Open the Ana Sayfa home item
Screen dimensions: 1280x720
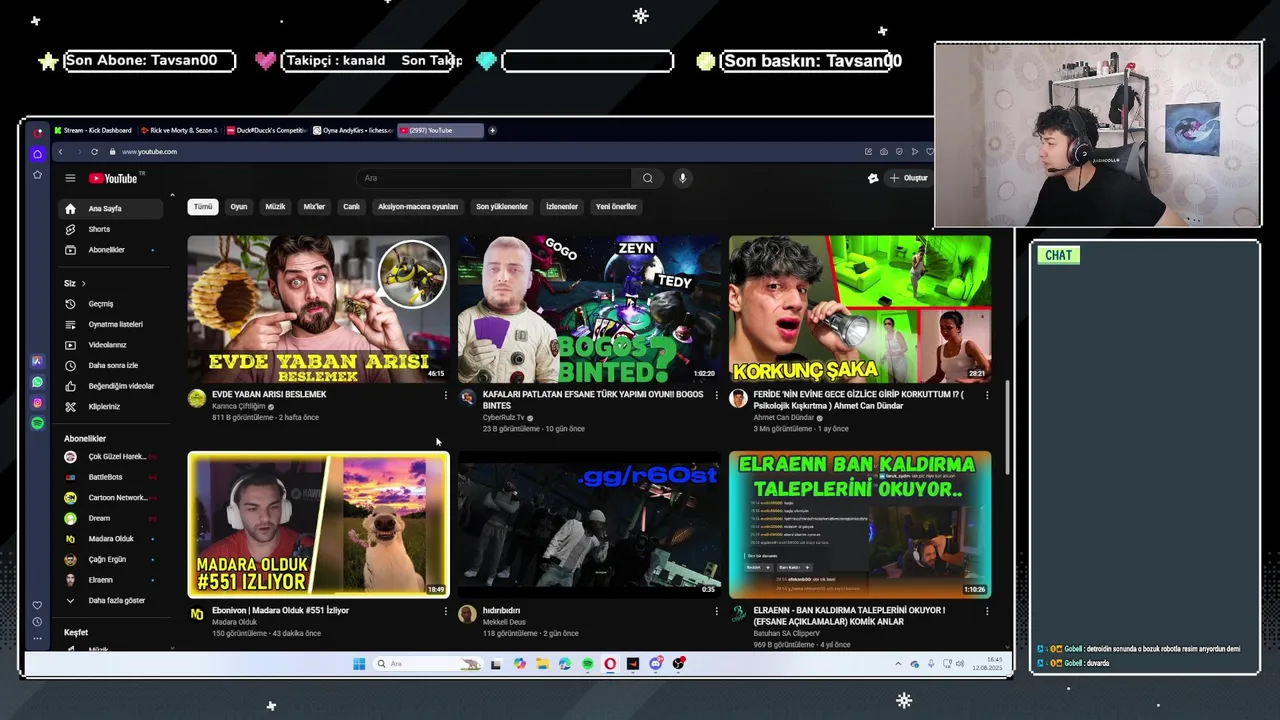click(x=110, y=209)
